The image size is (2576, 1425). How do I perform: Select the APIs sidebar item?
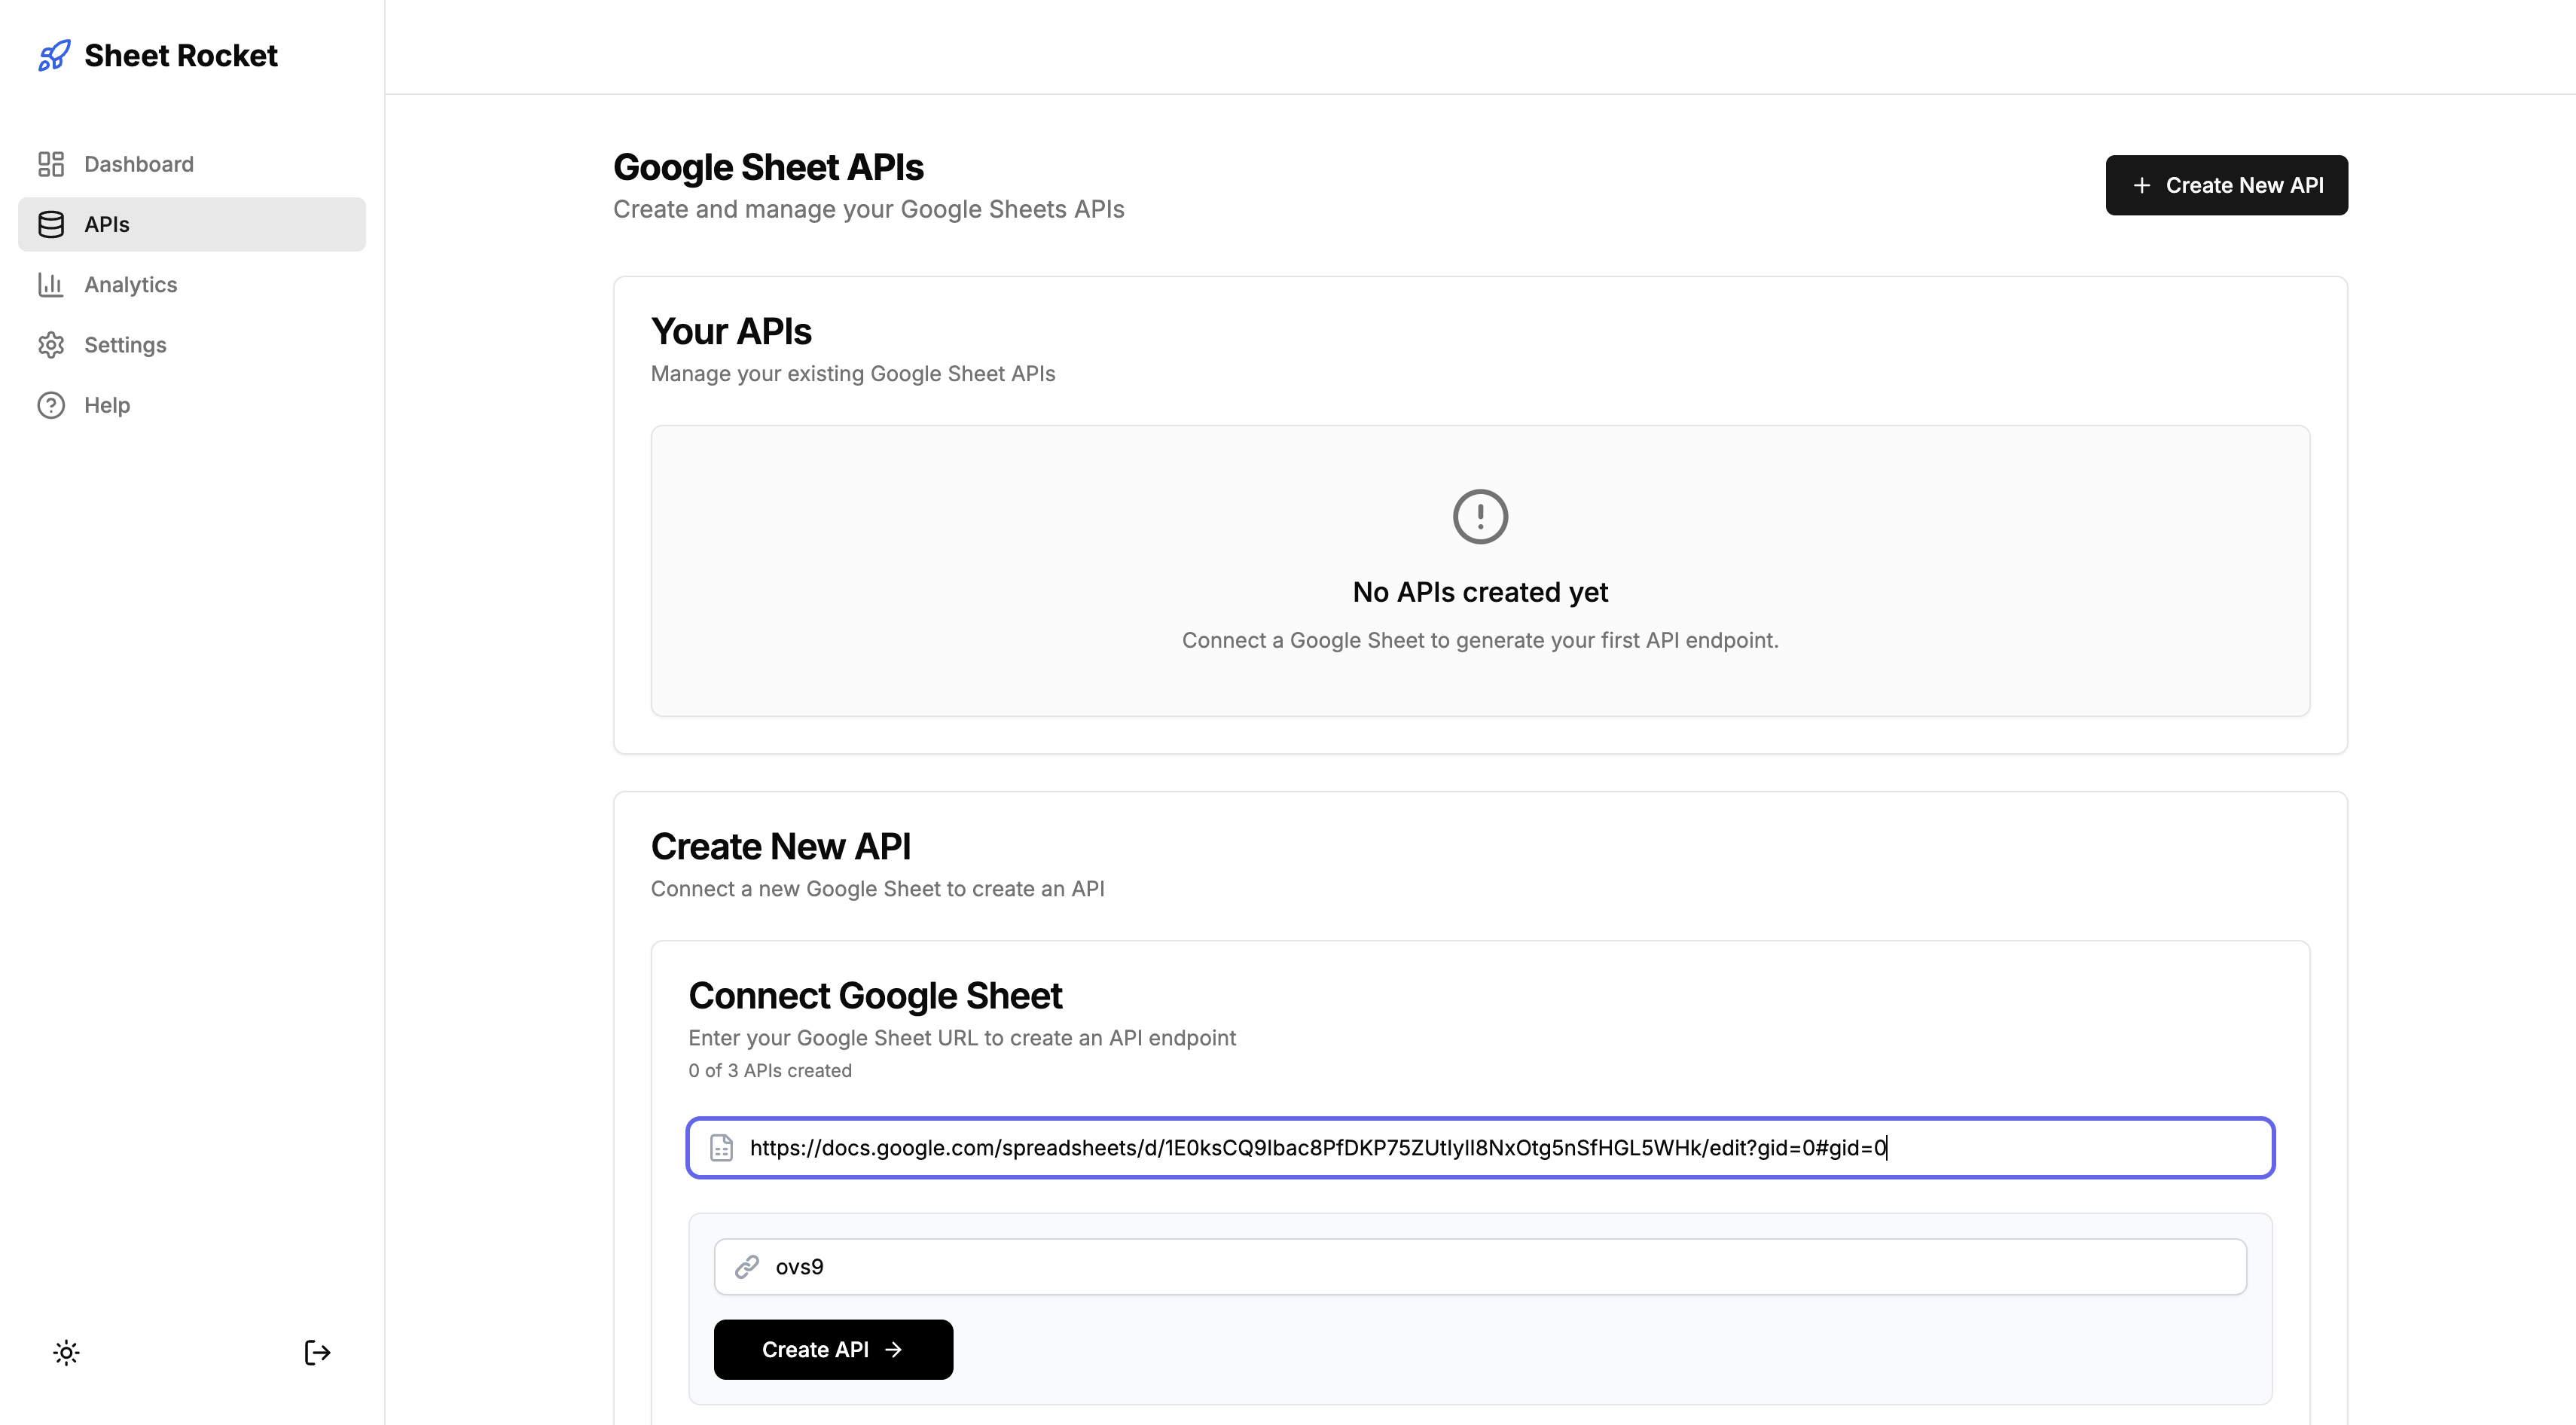[192, 224]
